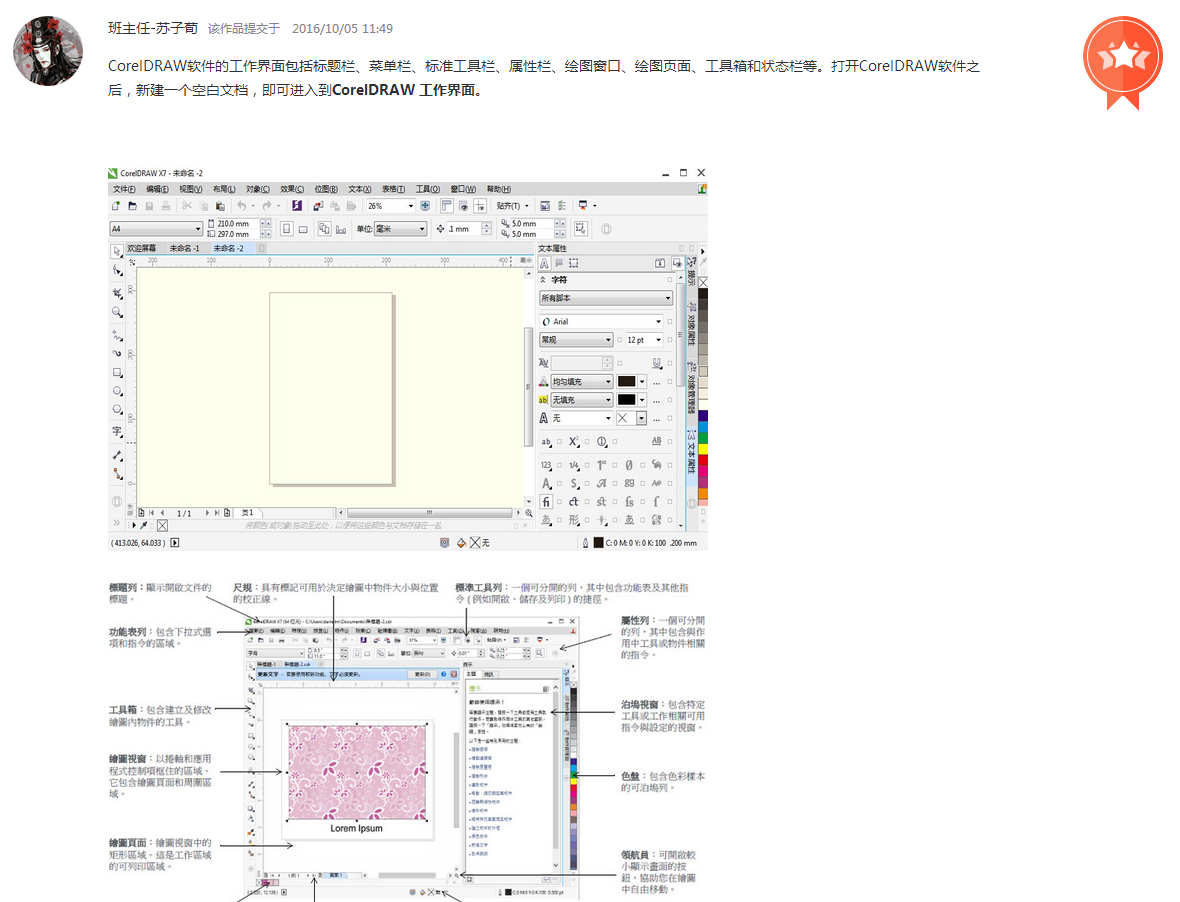Open the 班主任-苏子荀 author profile link

[153, 28]
